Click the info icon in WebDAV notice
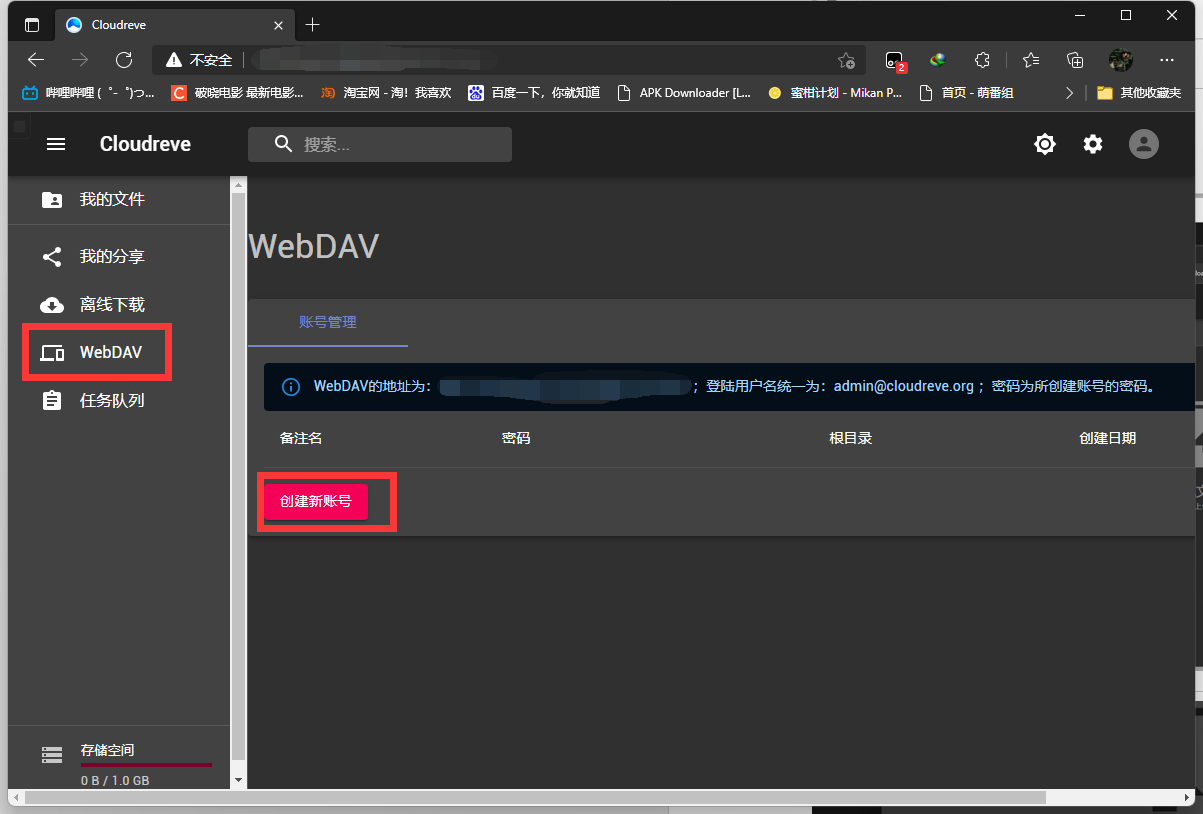The width and height of the screenshot is (1203, 814). [x=291, y=386]
